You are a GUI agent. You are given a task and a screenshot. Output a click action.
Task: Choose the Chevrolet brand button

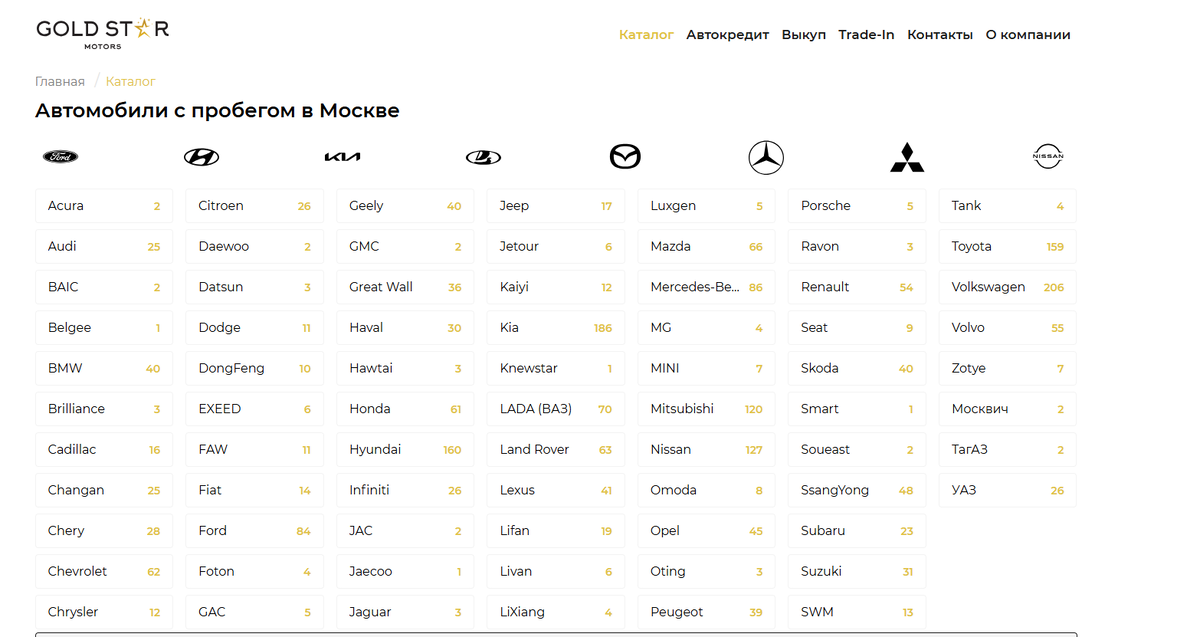(x=104, y=572)
